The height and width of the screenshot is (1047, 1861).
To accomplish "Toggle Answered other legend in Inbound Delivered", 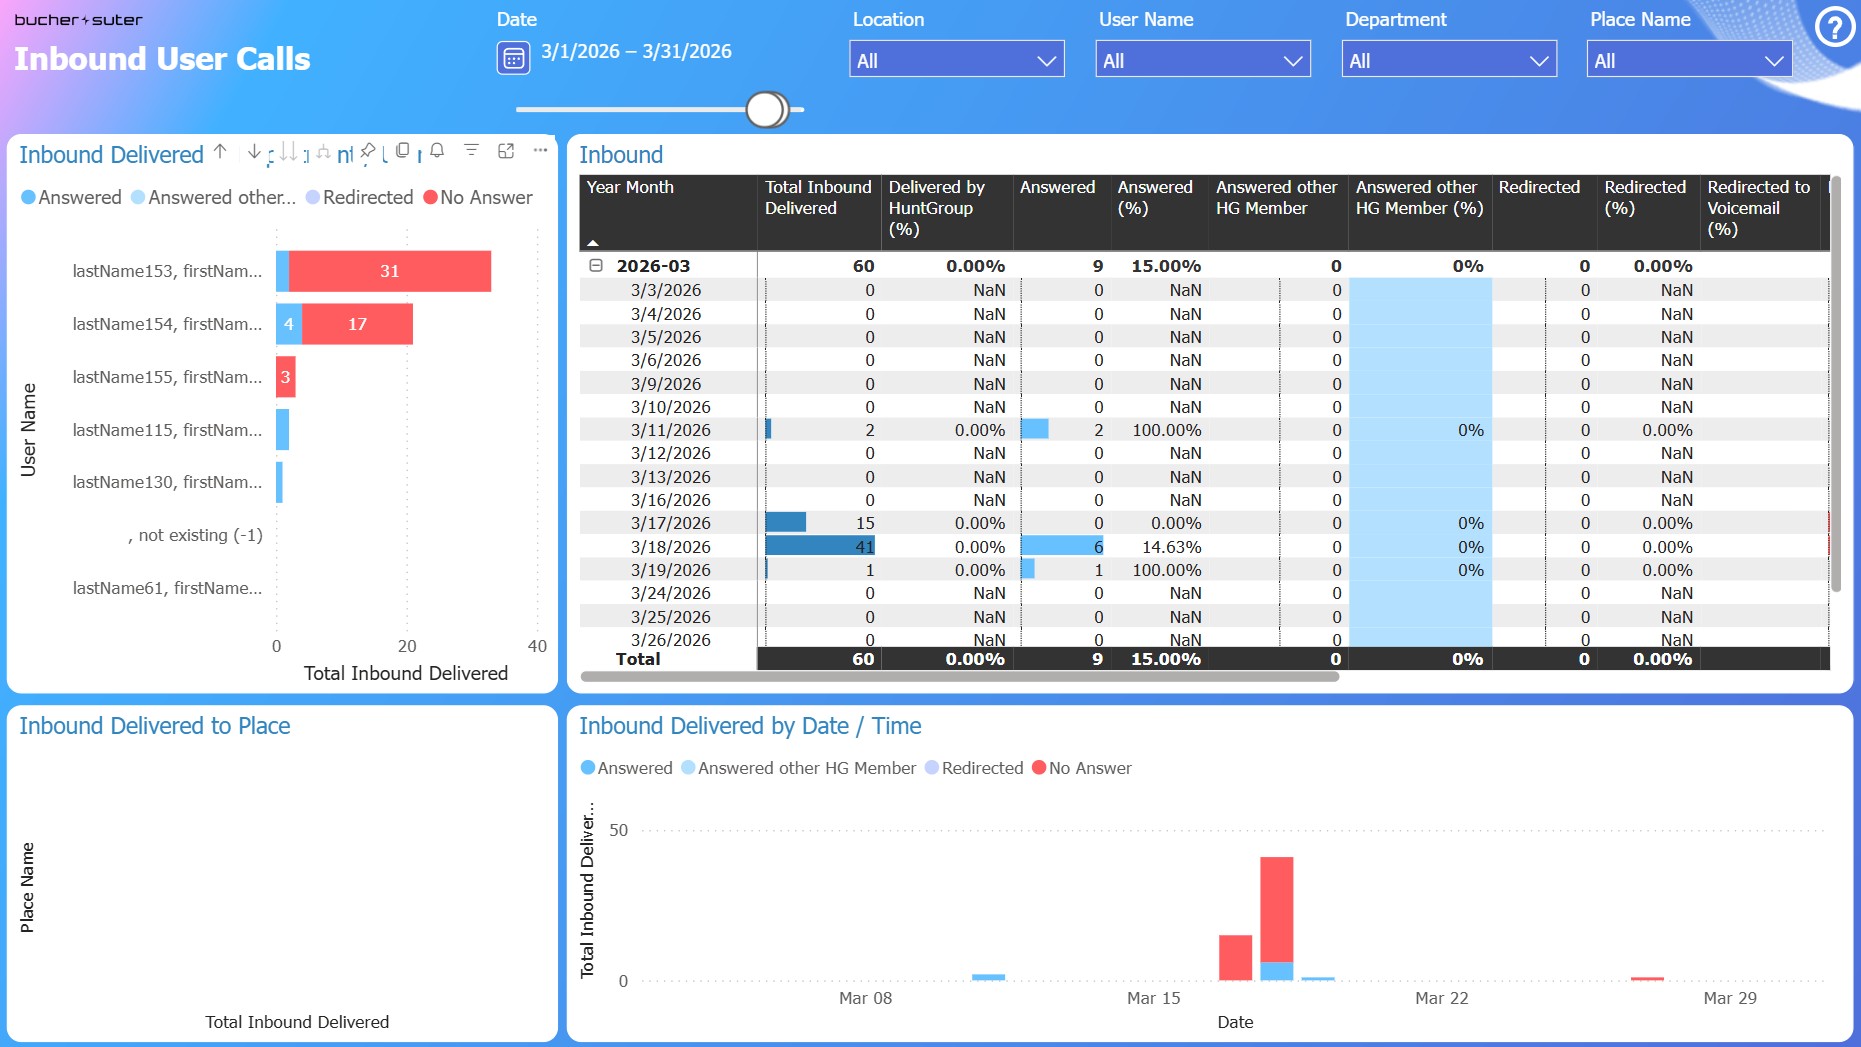I will point(213,197).
